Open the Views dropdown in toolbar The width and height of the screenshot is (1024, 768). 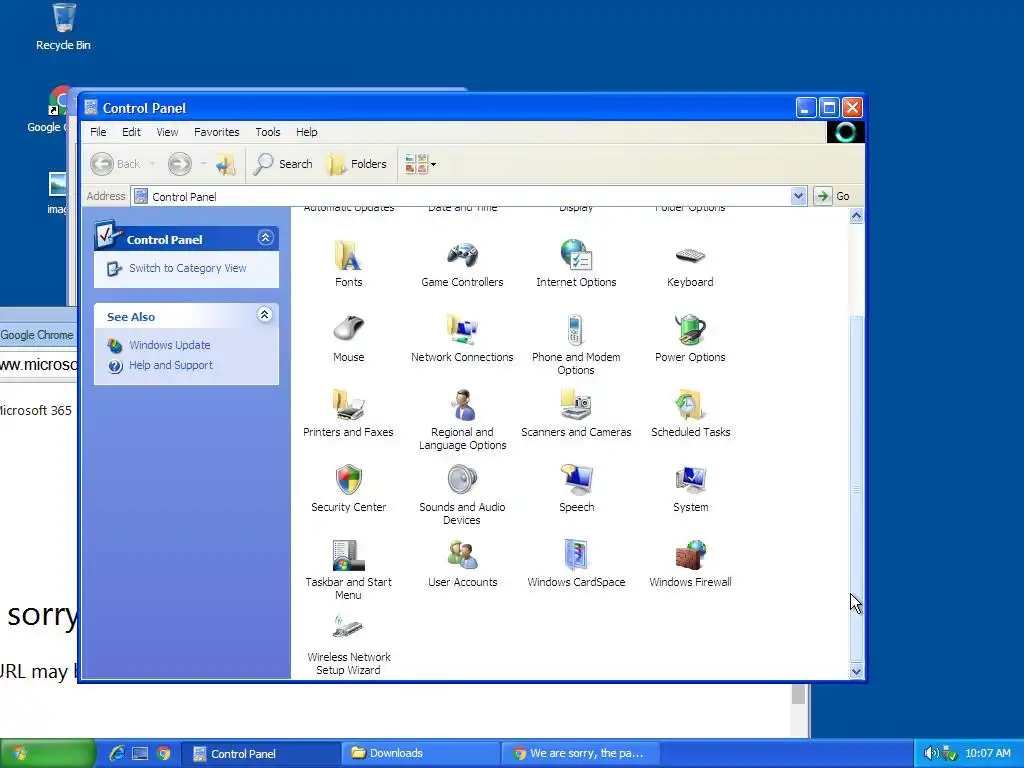(420, 164)
